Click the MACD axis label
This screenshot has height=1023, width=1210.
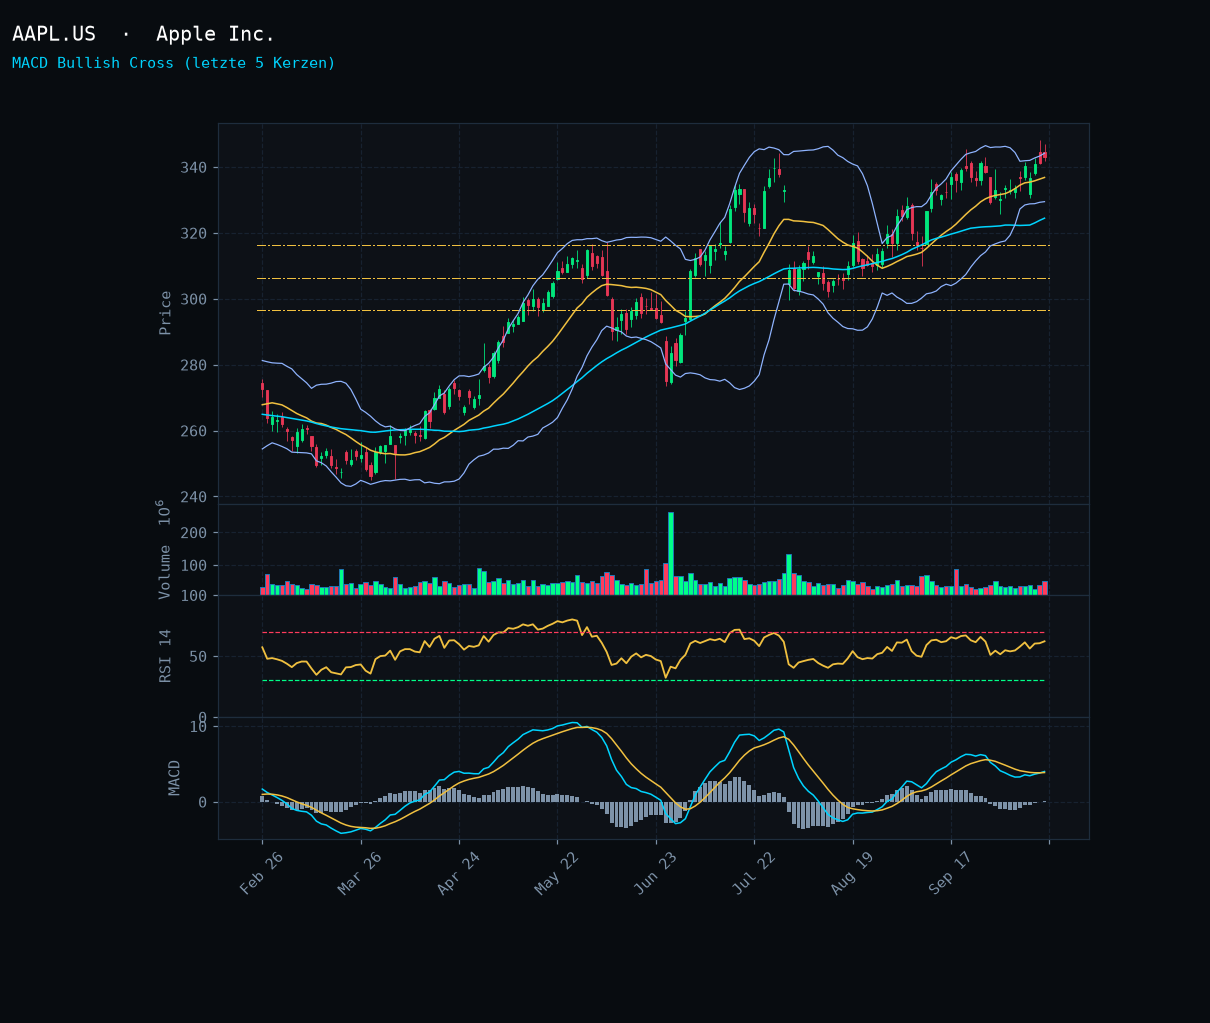(x=175, y=778)
